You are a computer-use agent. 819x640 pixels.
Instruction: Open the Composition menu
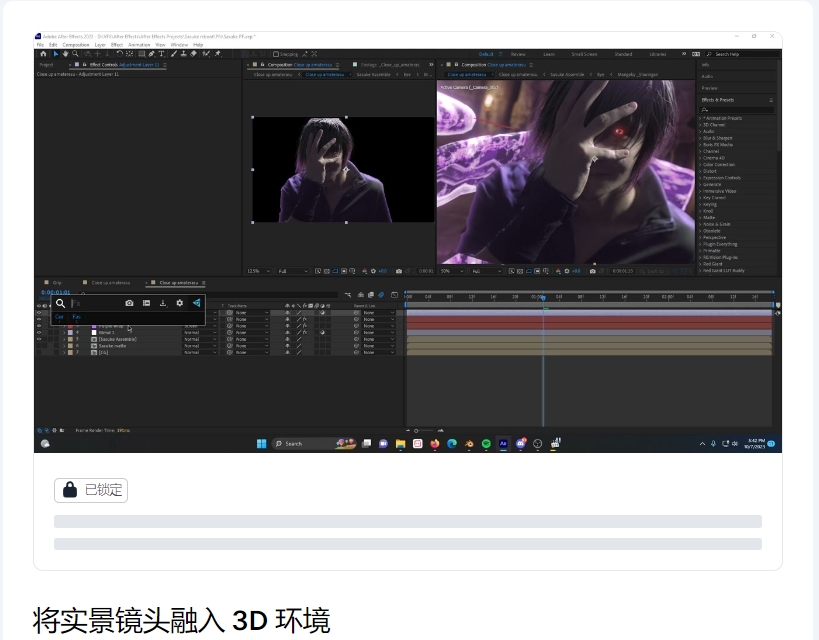pos(76,45)
